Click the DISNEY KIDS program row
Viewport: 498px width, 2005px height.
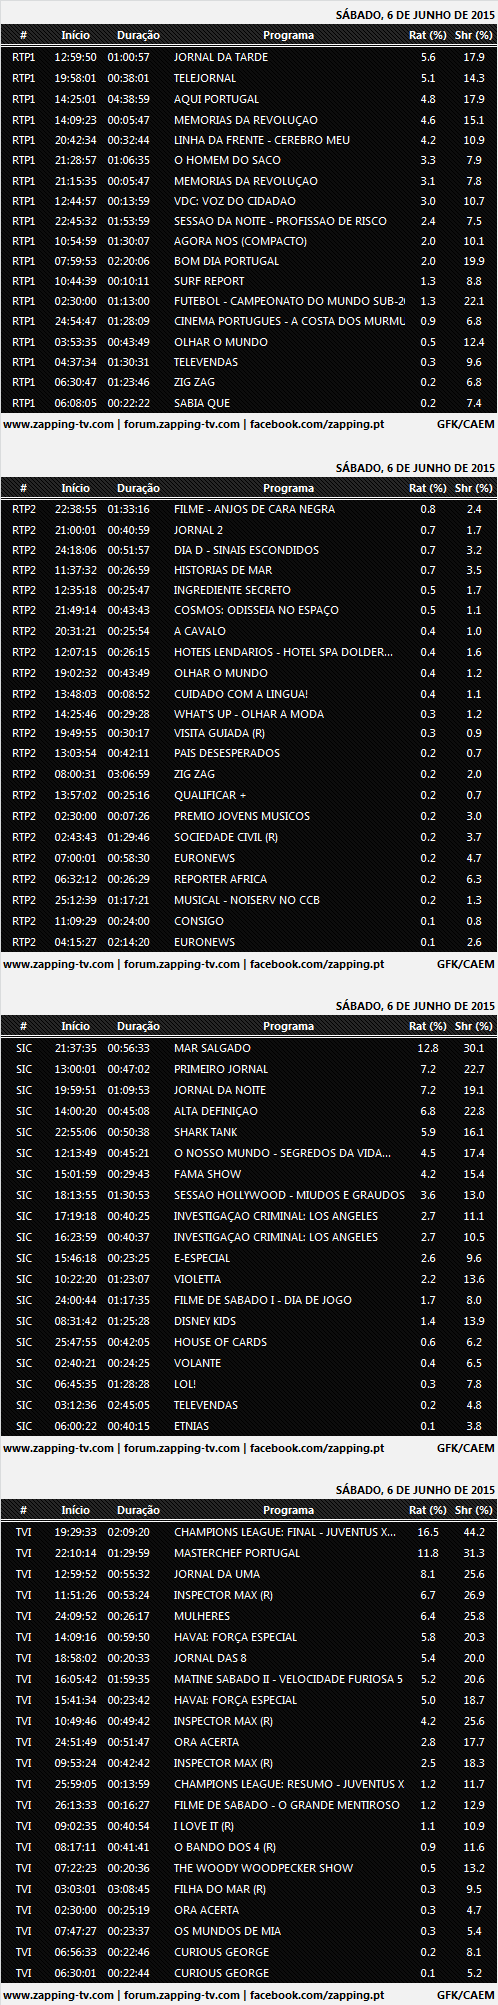coord(249,1321)
